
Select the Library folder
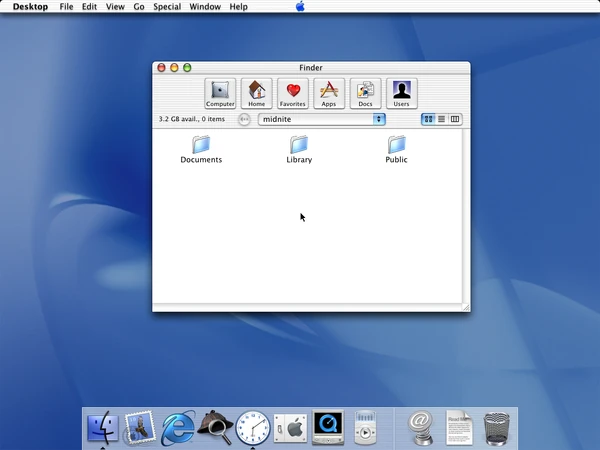(299, 145)
